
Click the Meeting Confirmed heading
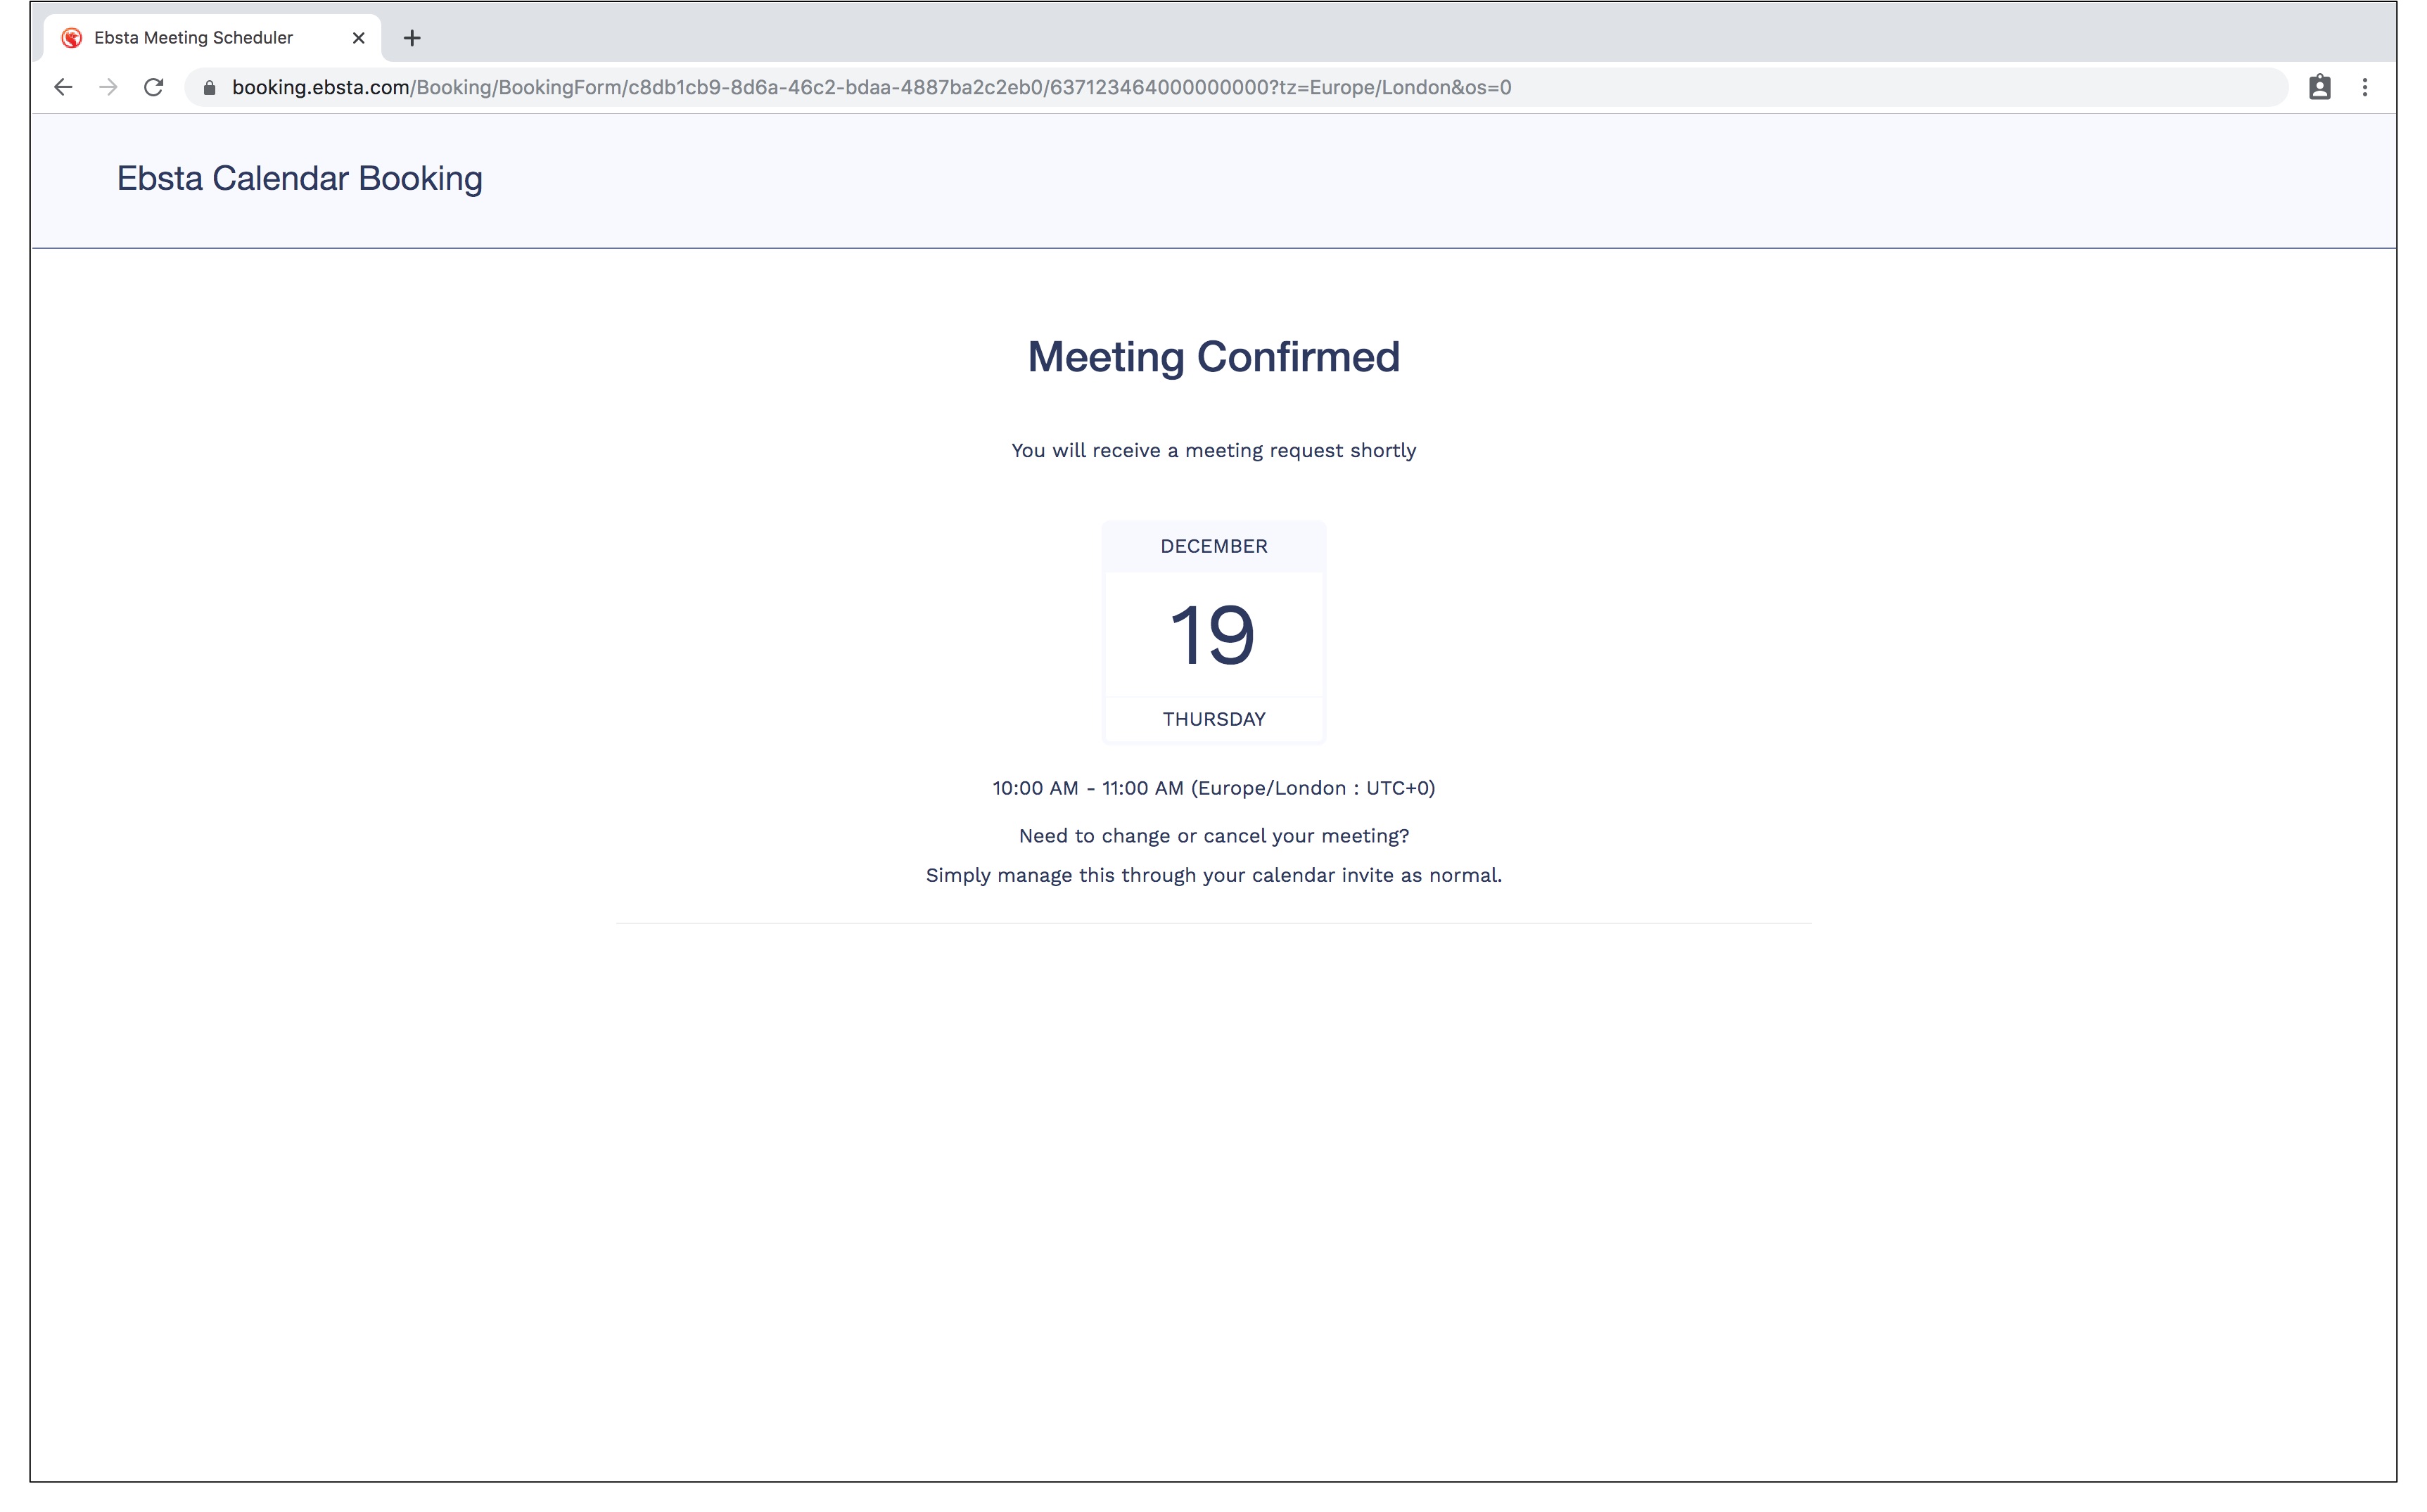click(x=1213, y=357)
